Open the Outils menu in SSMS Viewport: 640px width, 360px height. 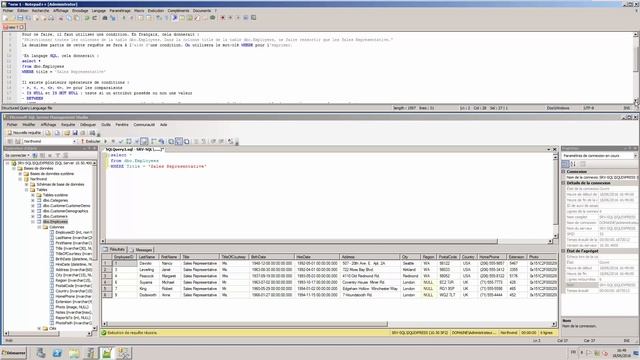[106, 124]
